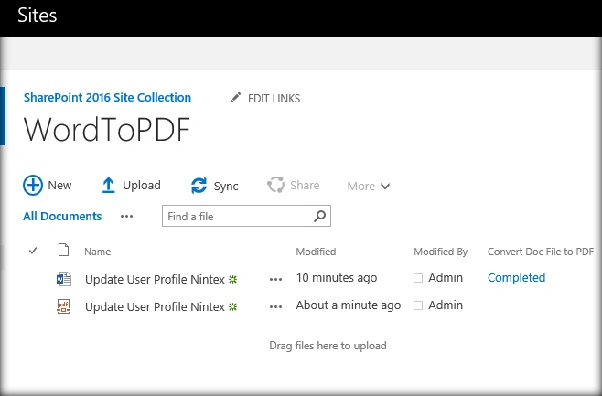Tick presence box beside Admin in second row

click(418, 305)
